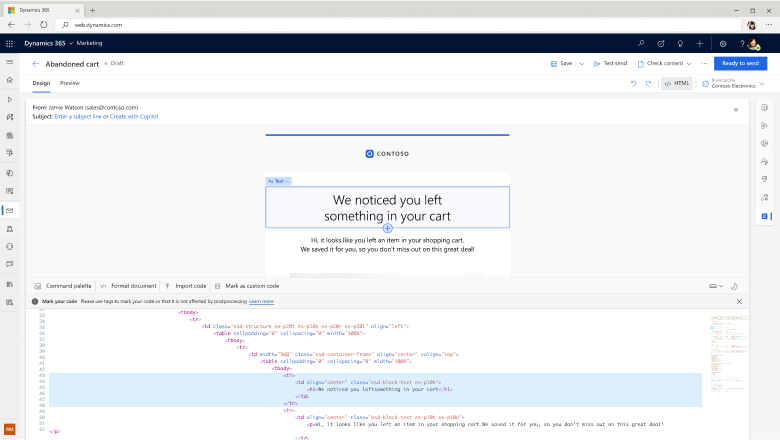
Task: Click Create with Copilot link
Action: 134,116
